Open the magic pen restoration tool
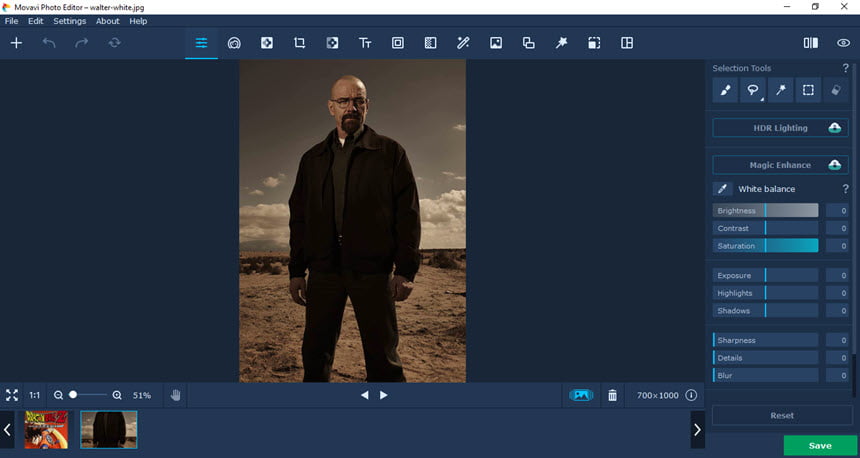The height and width of the screenshot is (458, 860). point(463,43)
